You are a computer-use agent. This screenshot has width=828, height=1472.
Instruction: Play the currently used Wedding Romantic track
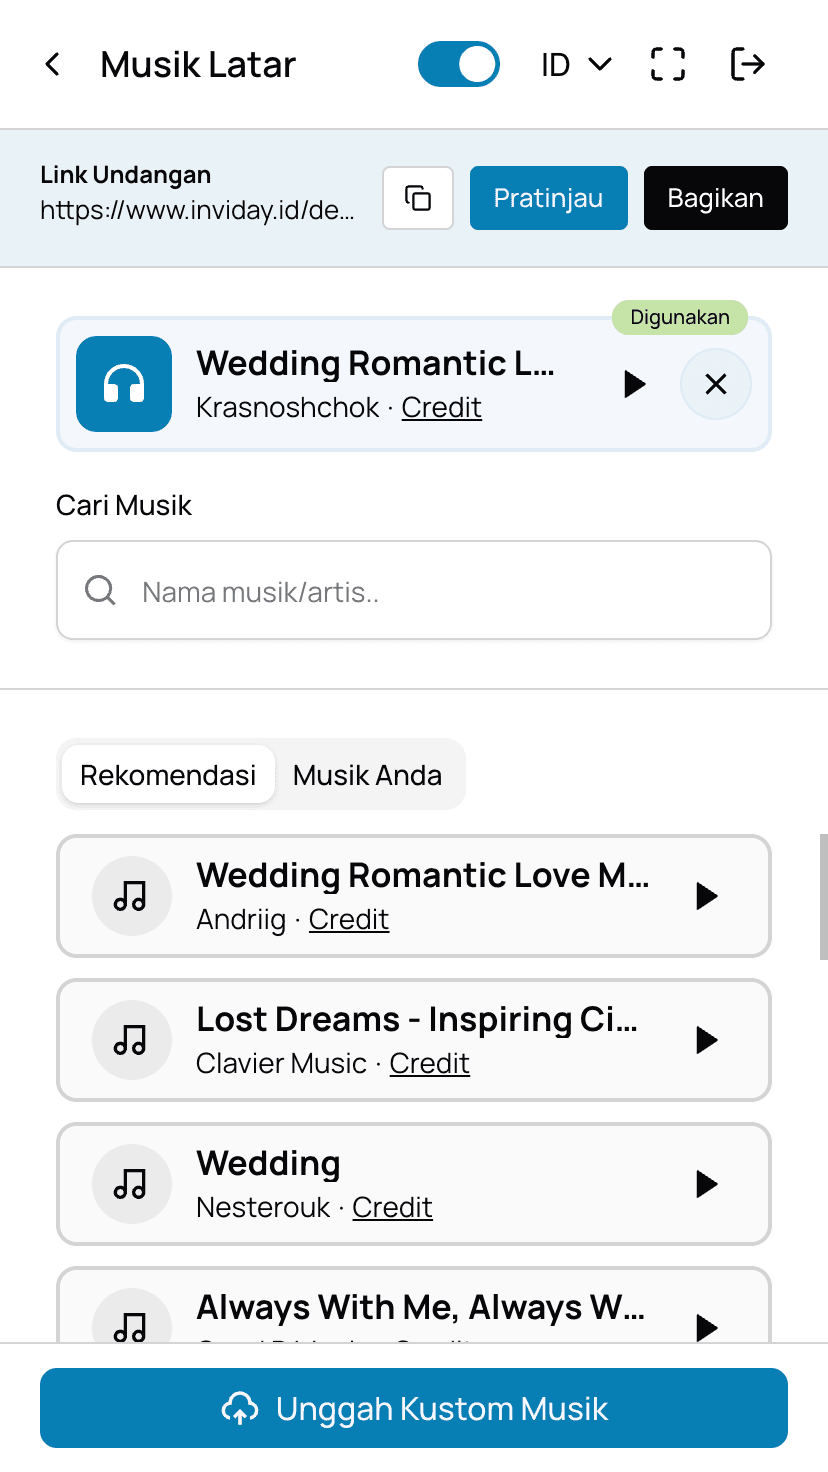point(634,384)
